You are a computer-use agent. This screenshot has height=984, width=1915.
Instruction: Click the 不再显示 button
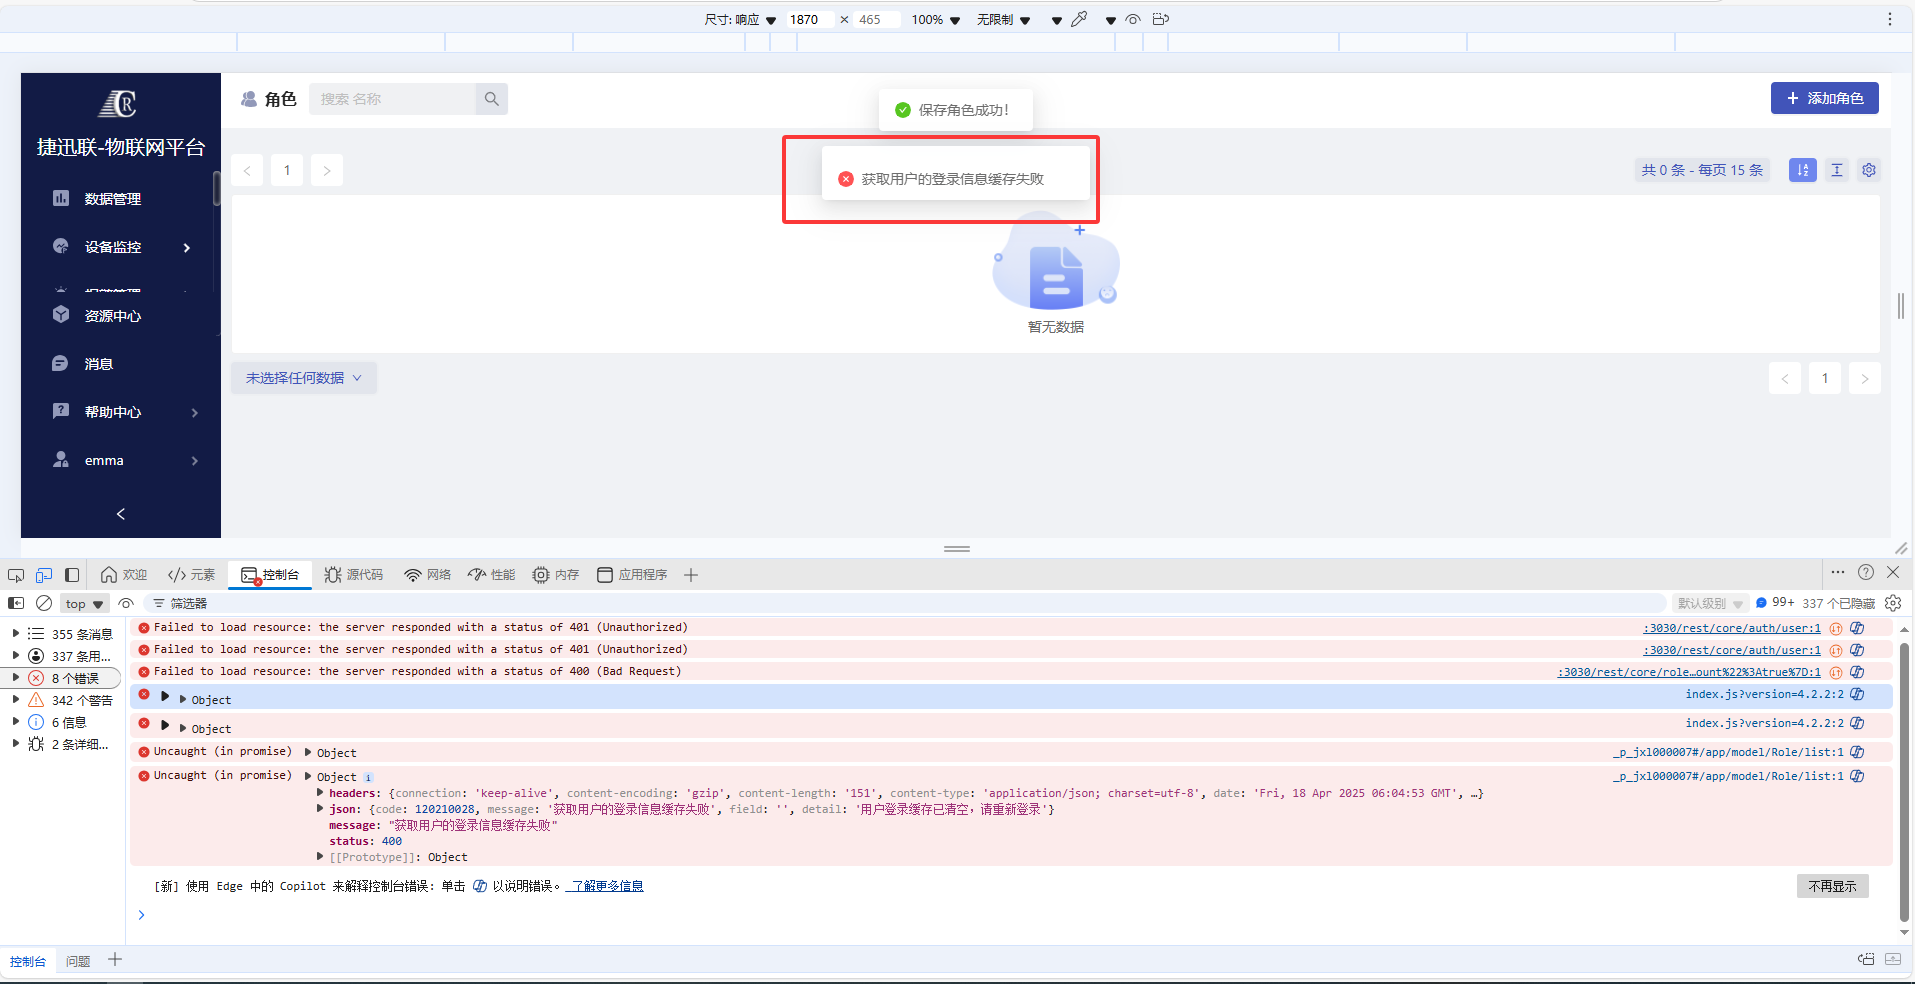1831,886
